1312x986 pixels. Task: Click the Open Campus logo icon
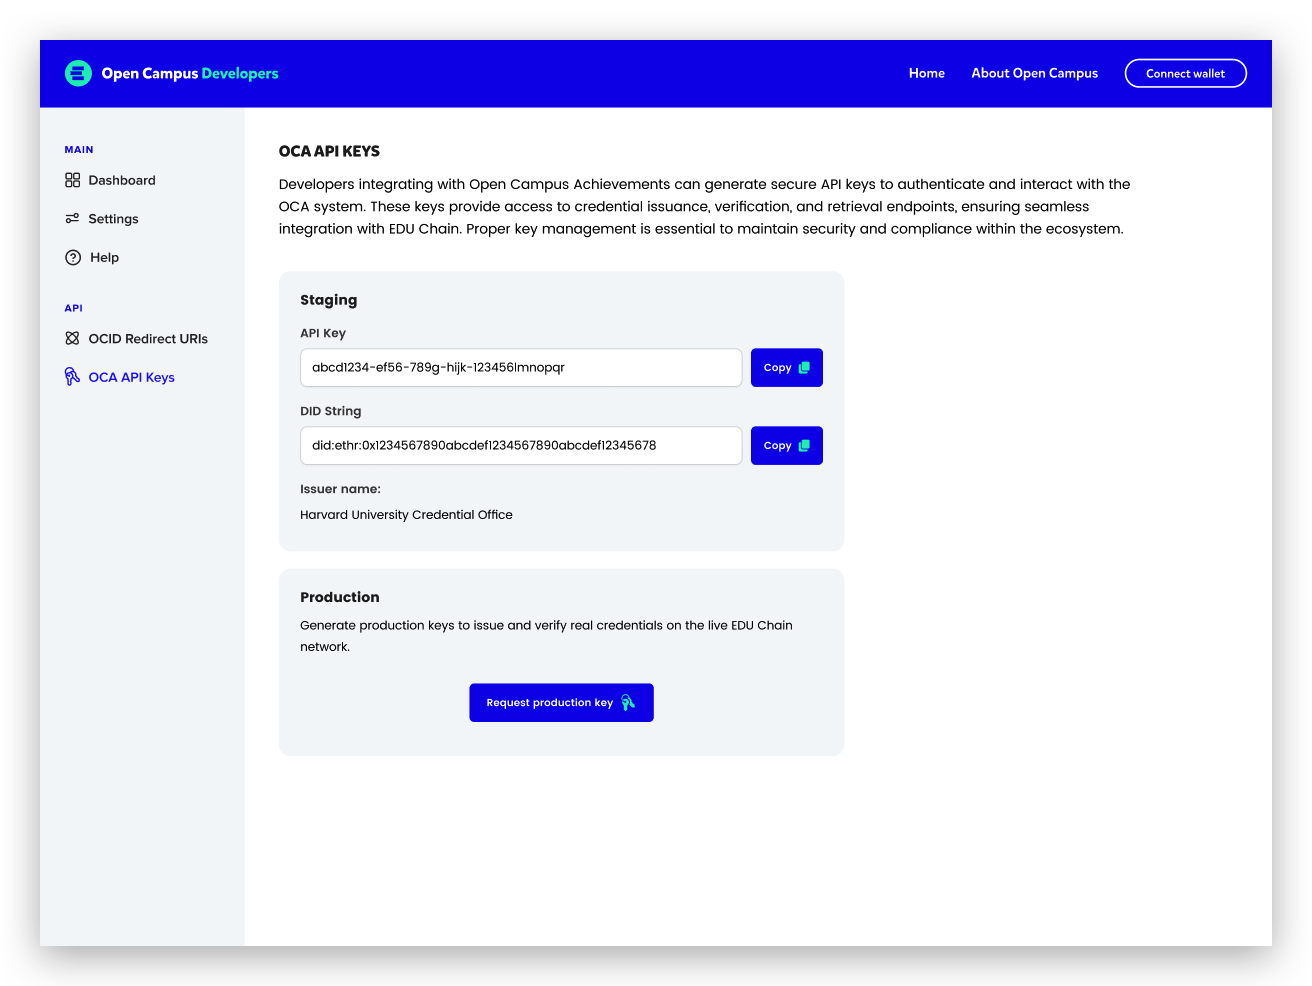(x=78, y=73)
